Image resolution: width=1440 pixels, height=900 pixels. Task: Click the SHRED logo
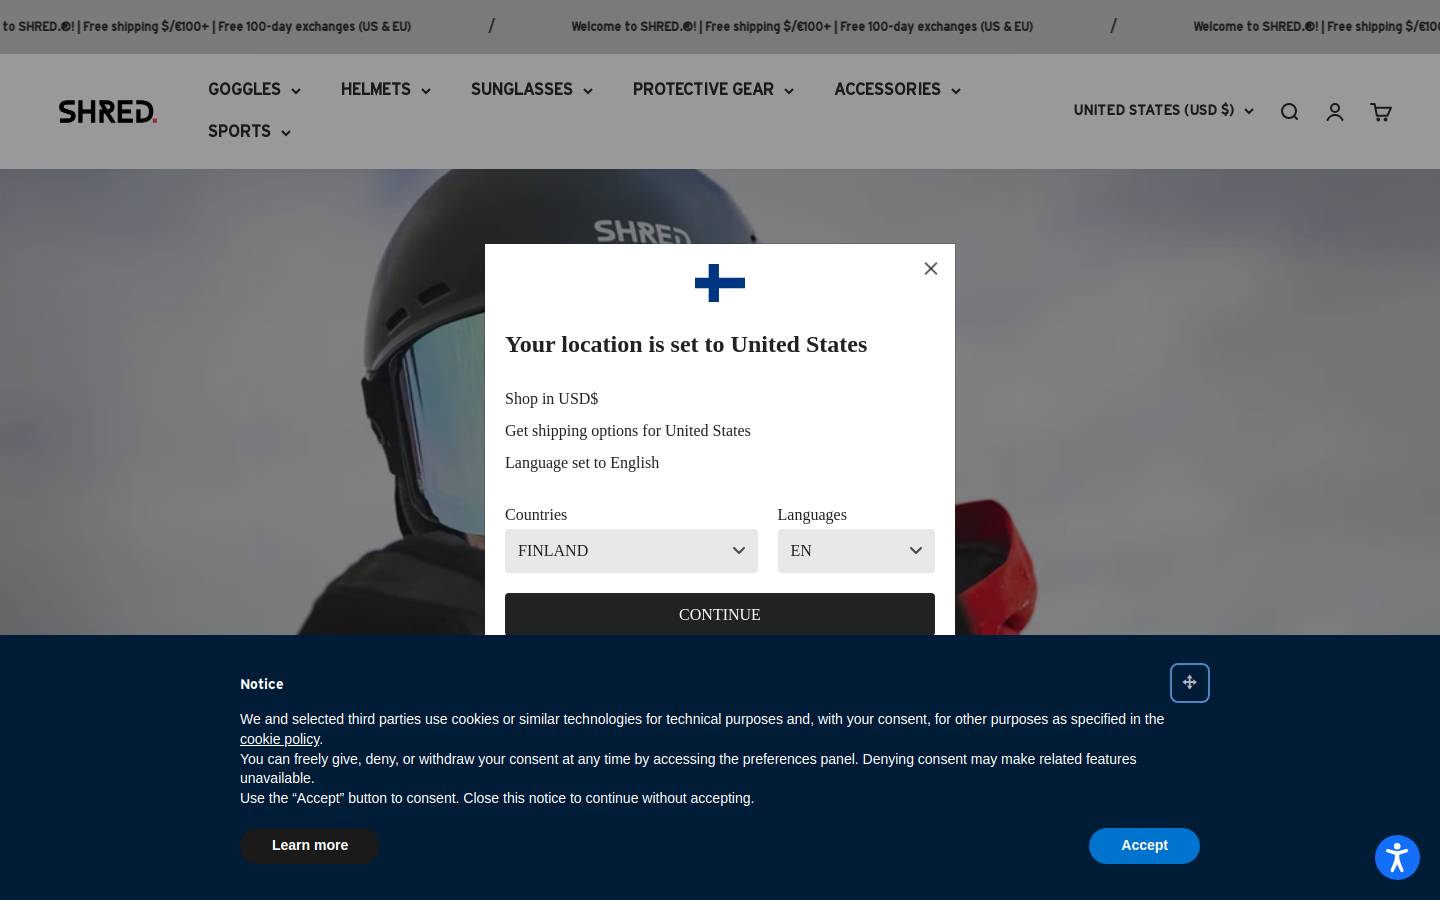pos(108,111)
